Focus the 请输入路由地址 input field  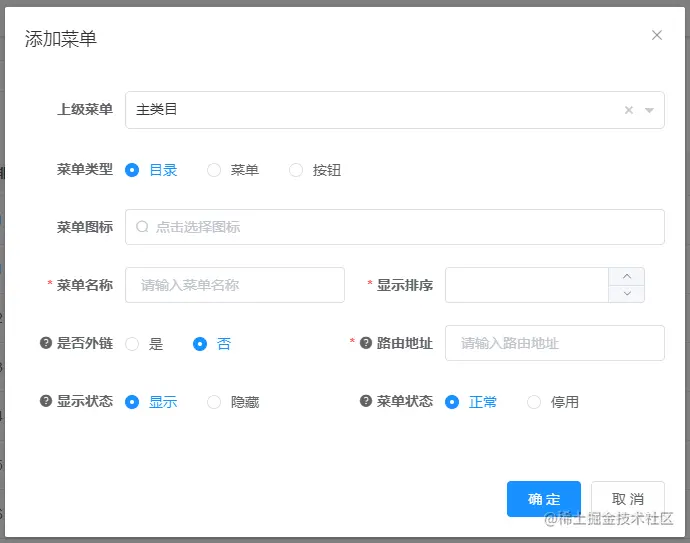[554, 343]
